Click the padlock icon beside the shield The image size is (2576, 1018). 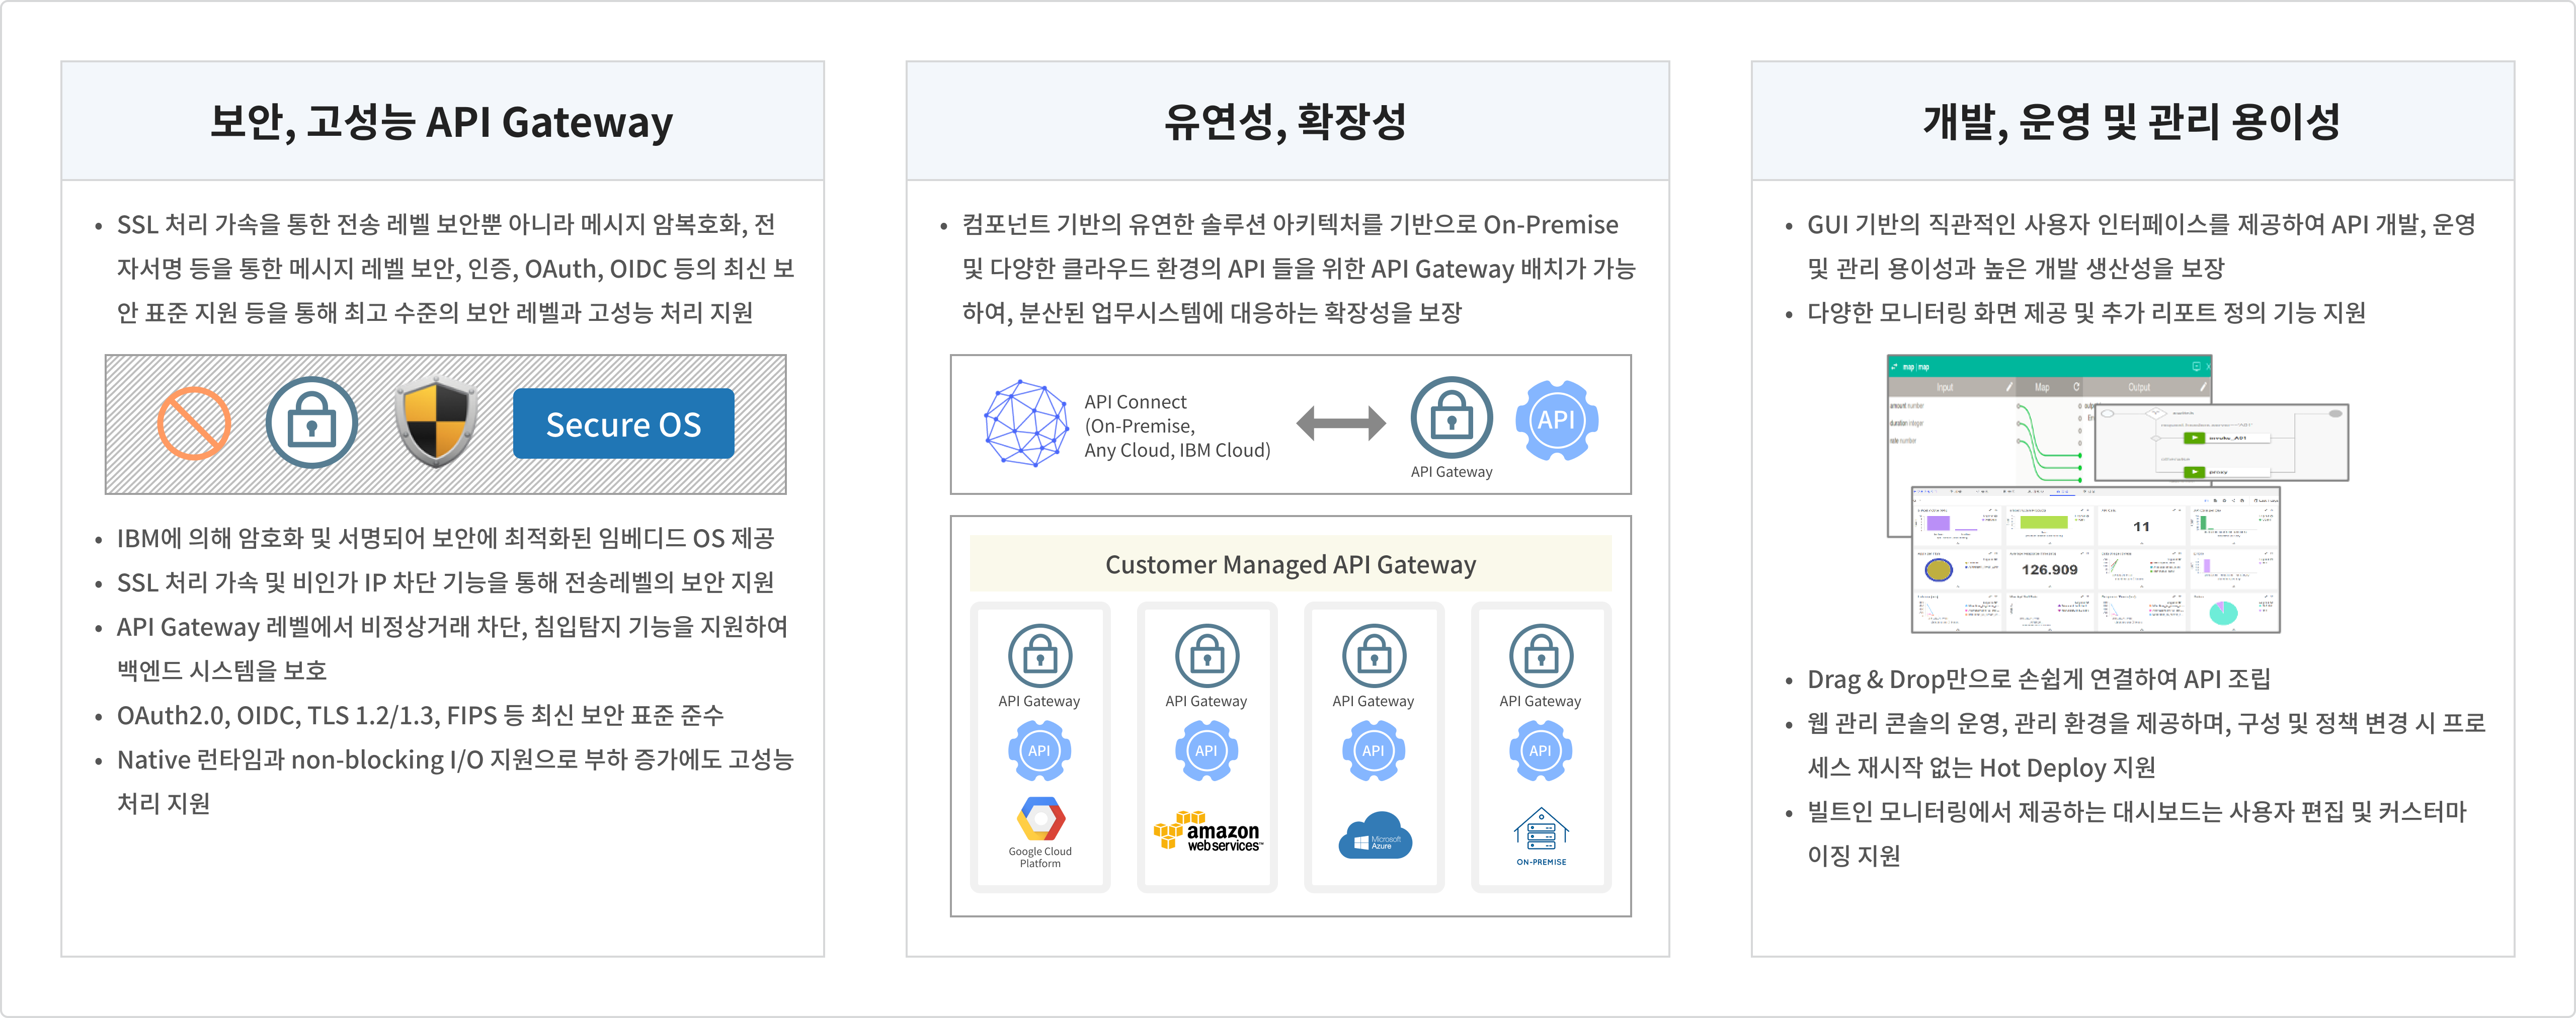(x=311, y=423)
